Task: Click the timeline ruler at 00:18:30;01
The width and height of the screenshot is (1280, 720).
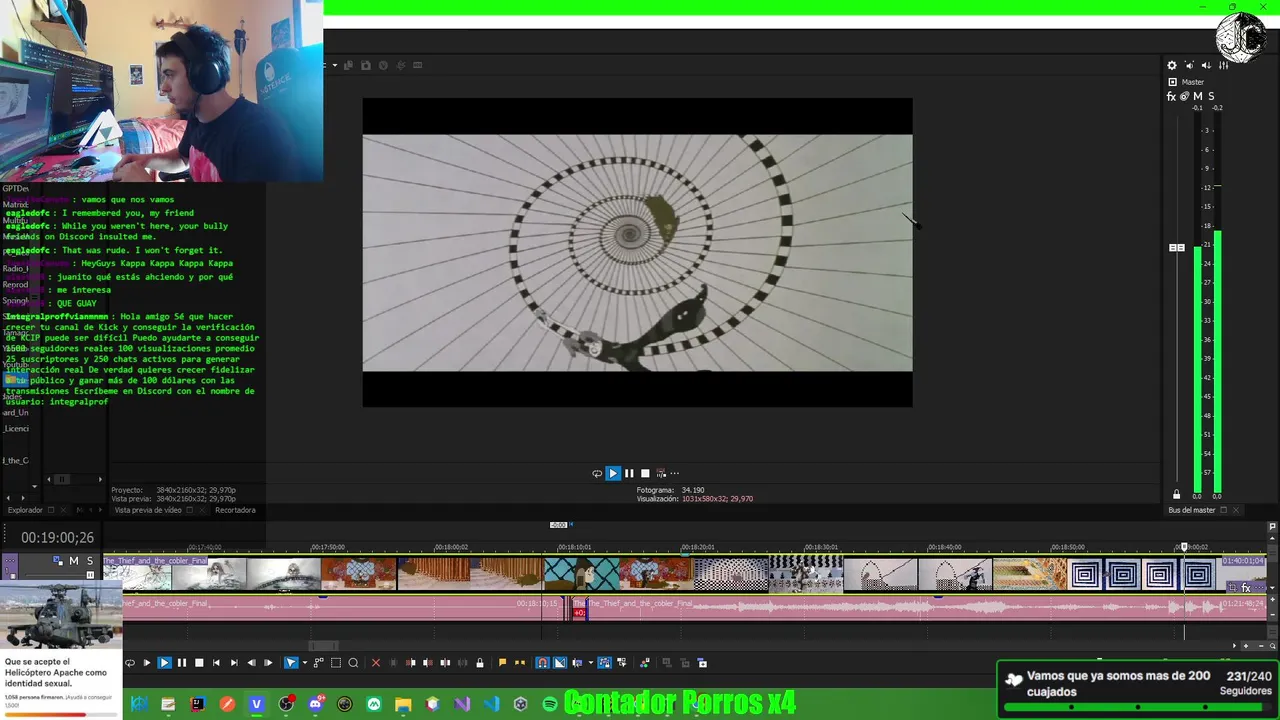Action: [821, 547]
